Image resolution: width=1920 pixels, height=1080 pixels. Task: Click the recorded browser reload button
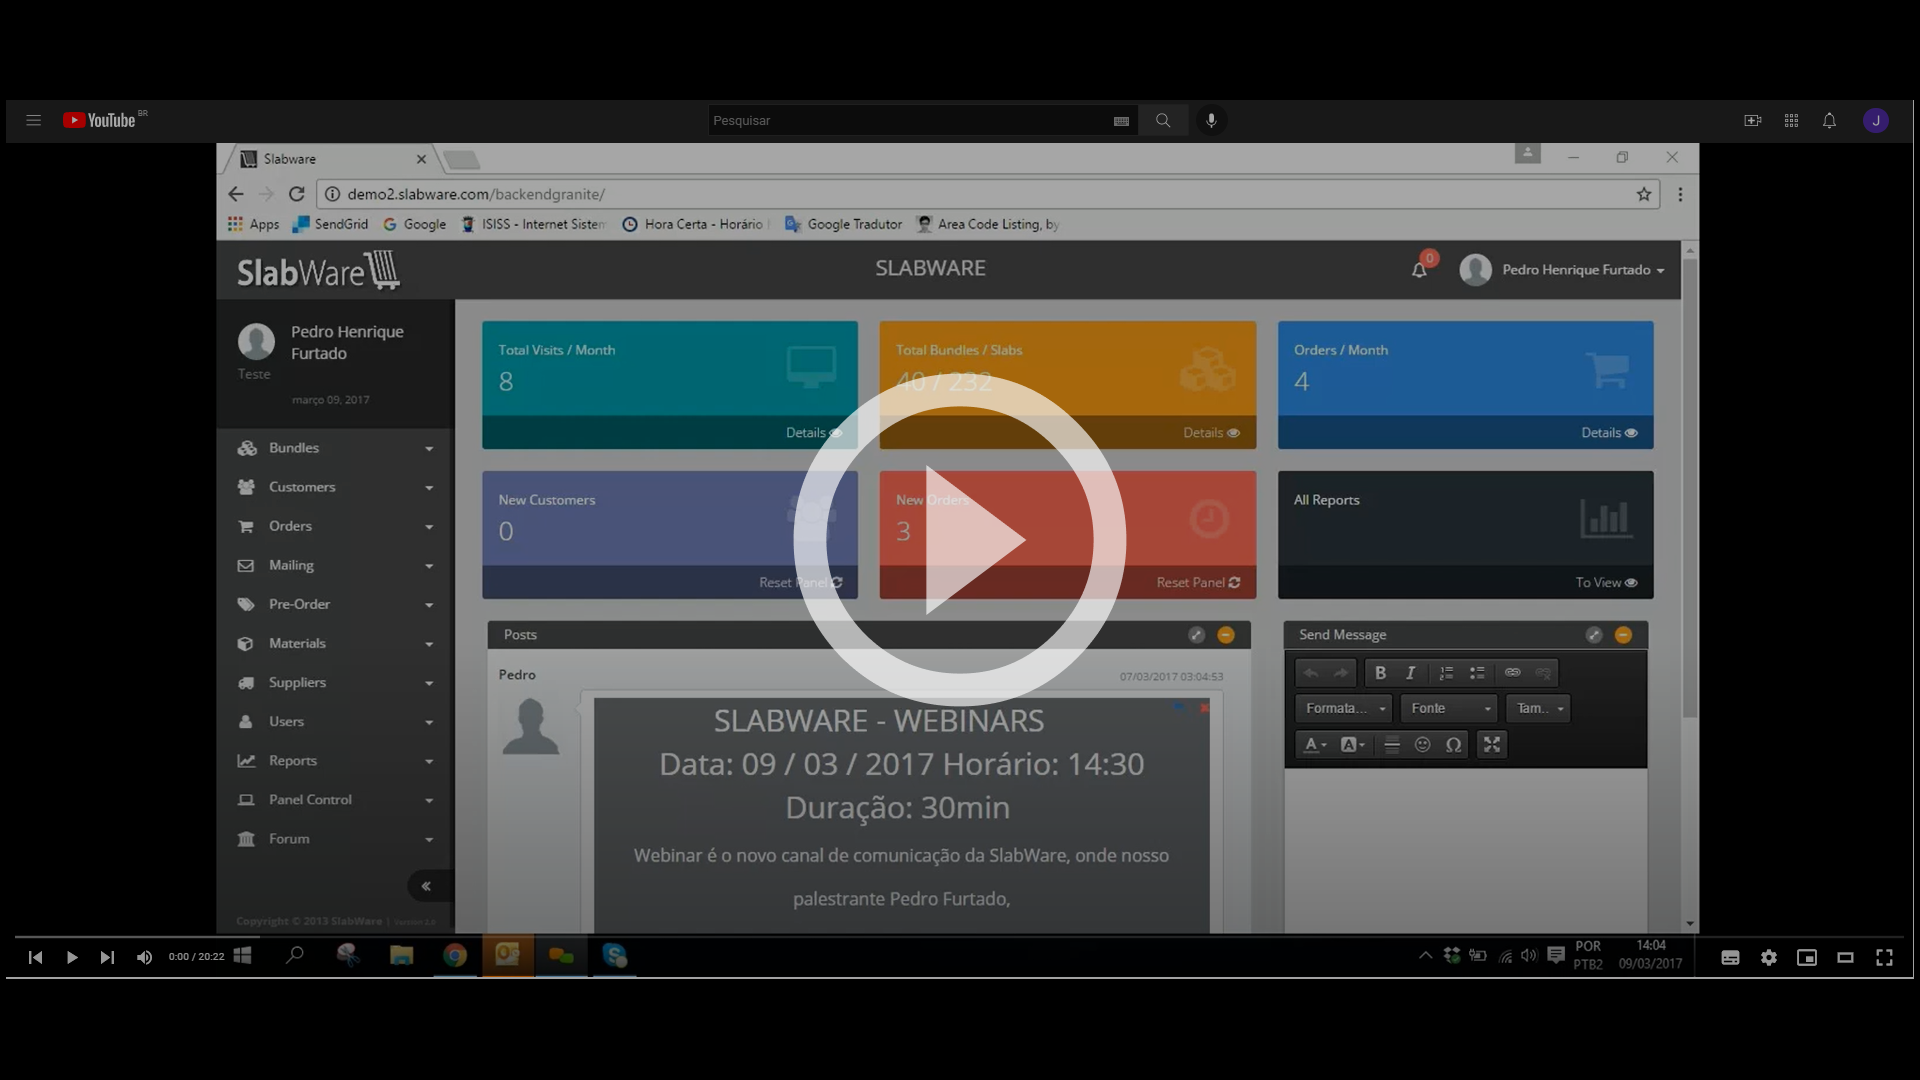click(x=296, y=194)
